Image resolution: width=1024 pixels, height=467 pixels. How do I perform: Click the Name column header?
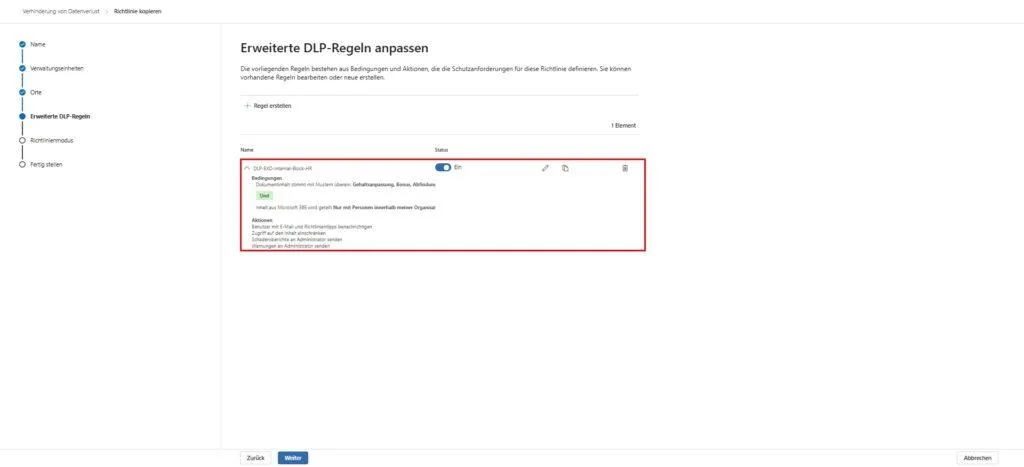click(x=247, y=150)
